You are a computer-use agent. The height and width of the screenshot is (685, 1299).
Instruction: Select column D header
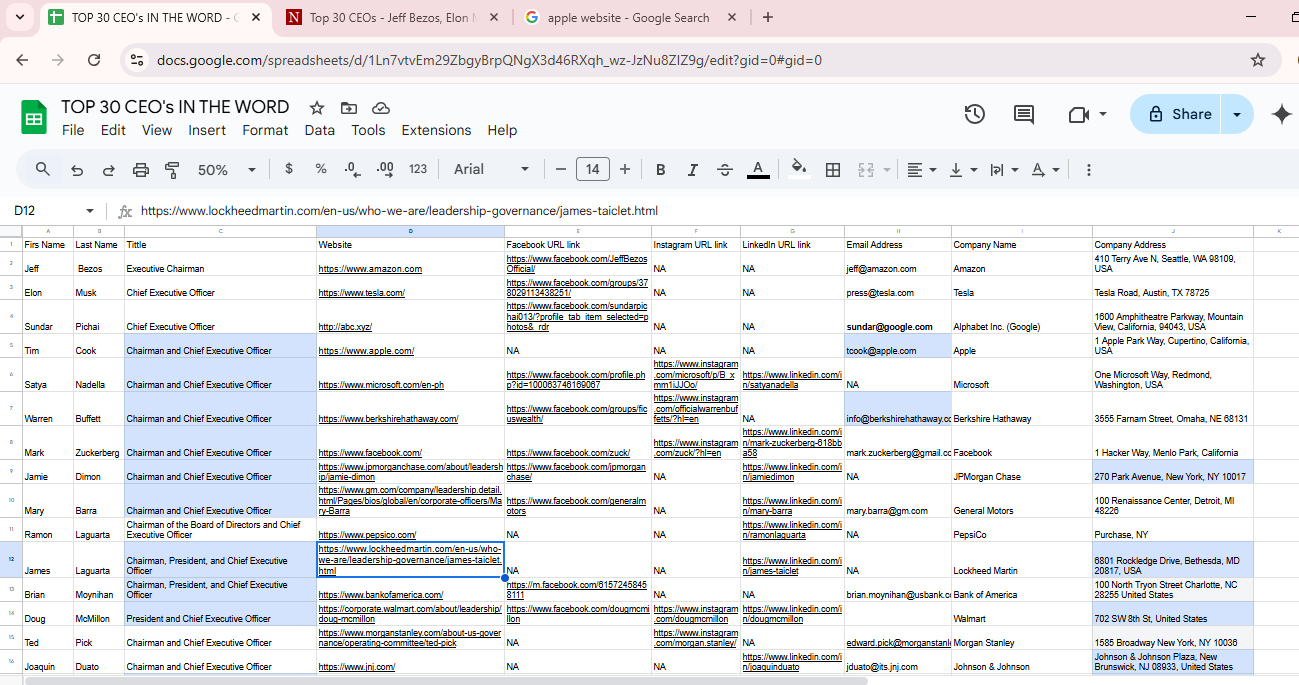(410, 232)
